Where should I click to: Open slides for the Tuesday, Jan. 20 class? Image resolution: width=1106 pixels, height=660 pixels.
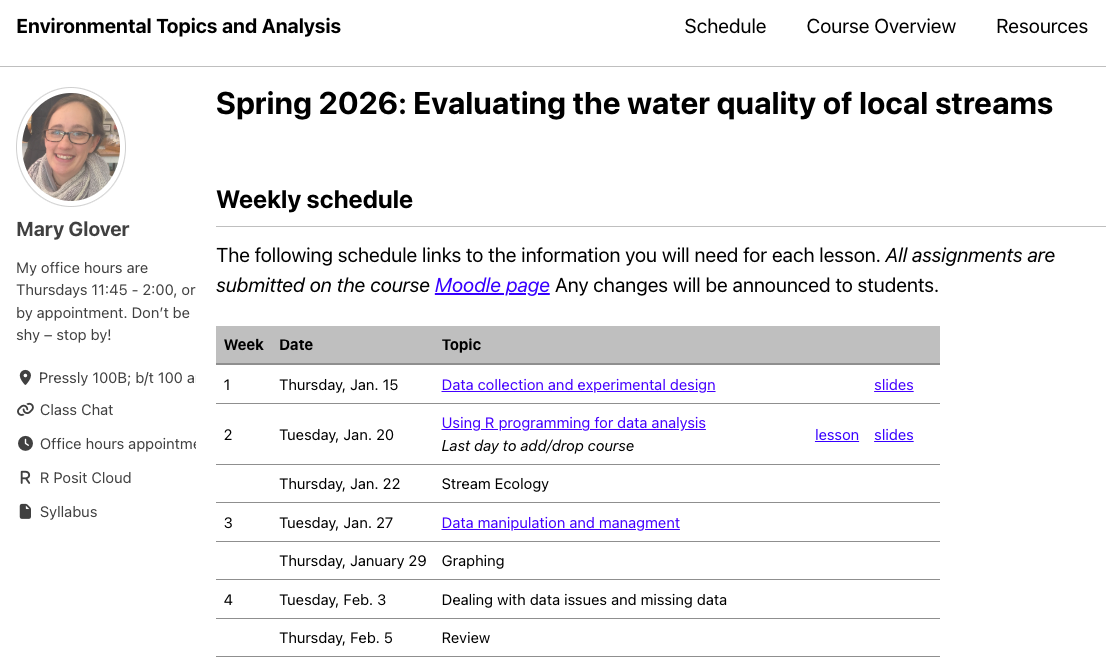(893, 435)
